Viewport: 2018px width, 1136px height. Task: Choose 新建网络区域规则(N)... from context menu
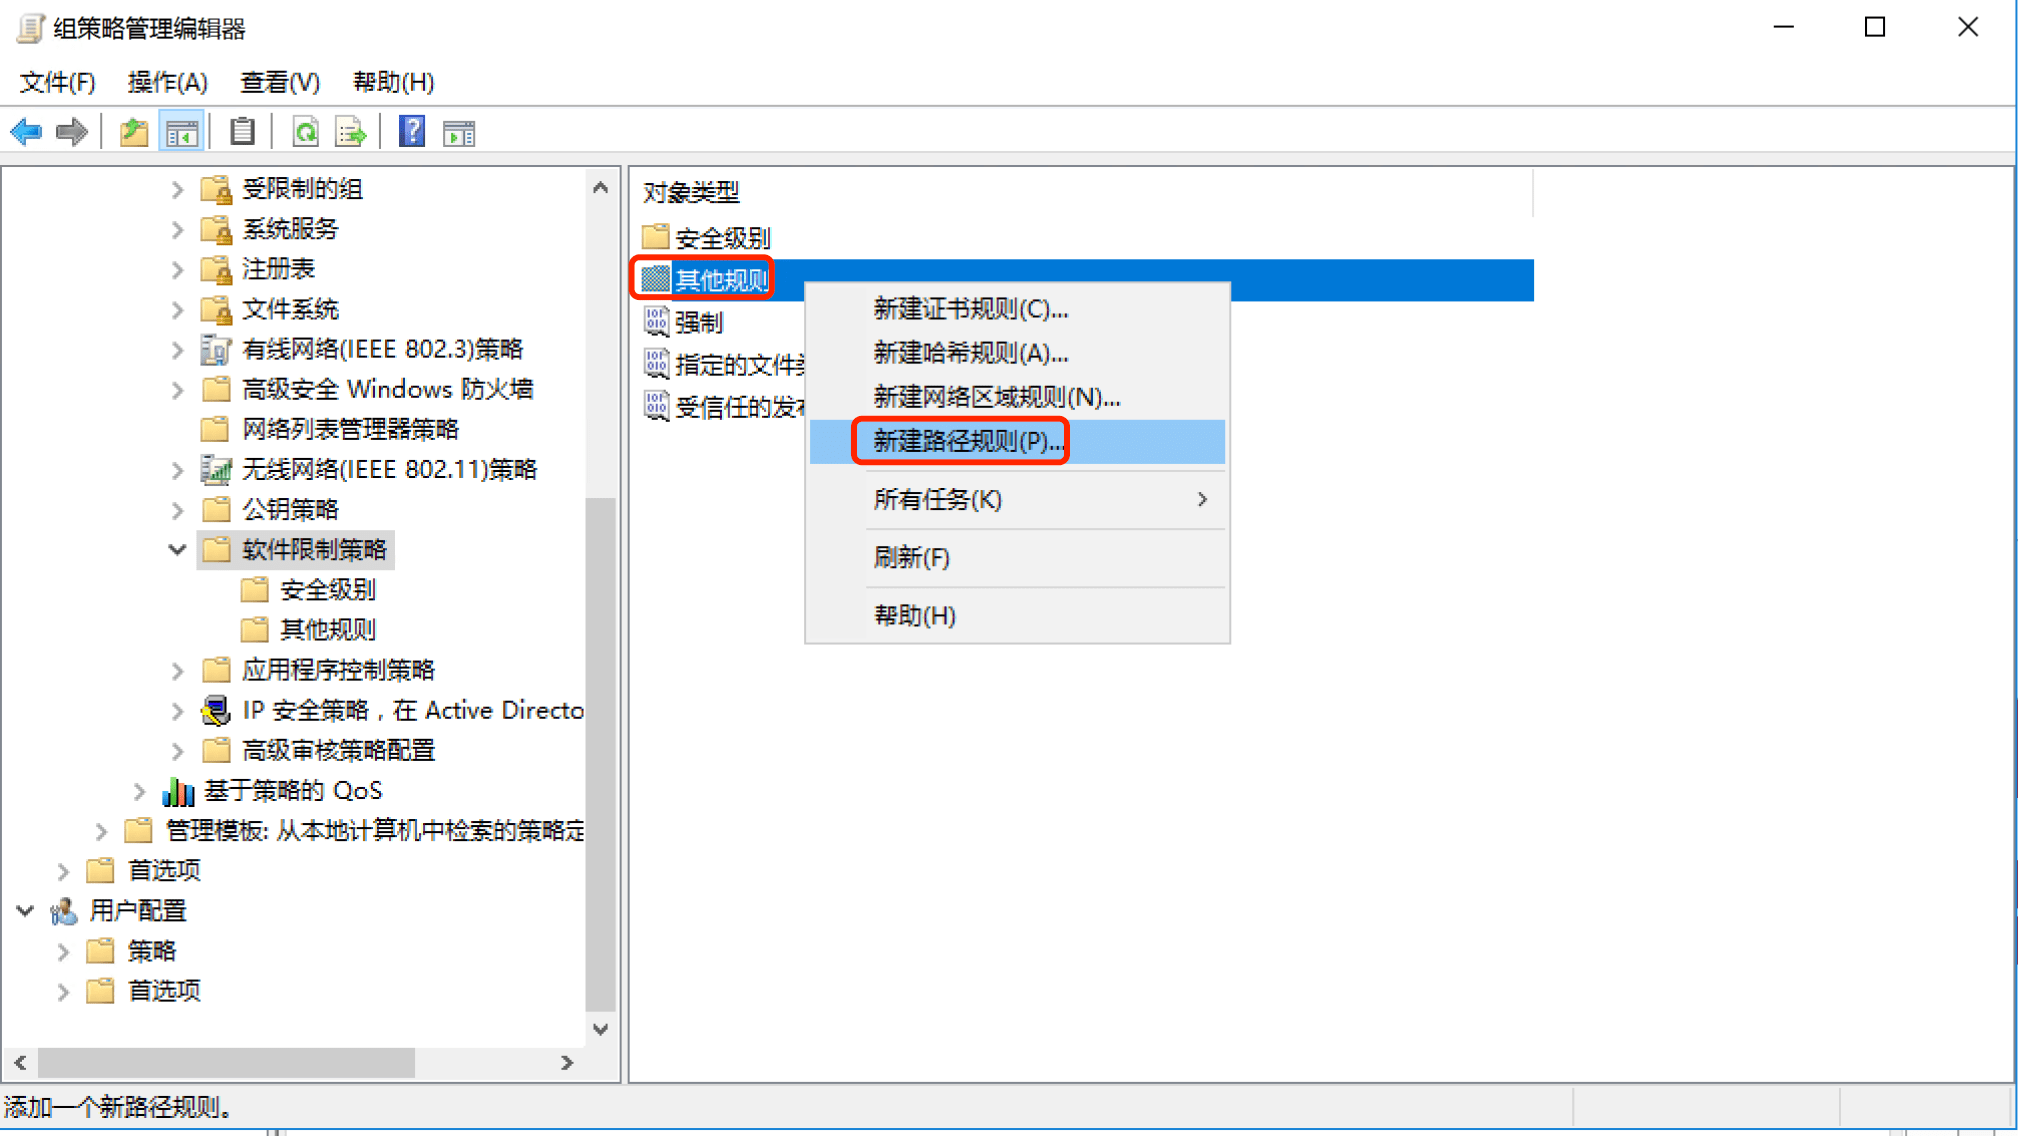click(1017, 397)
